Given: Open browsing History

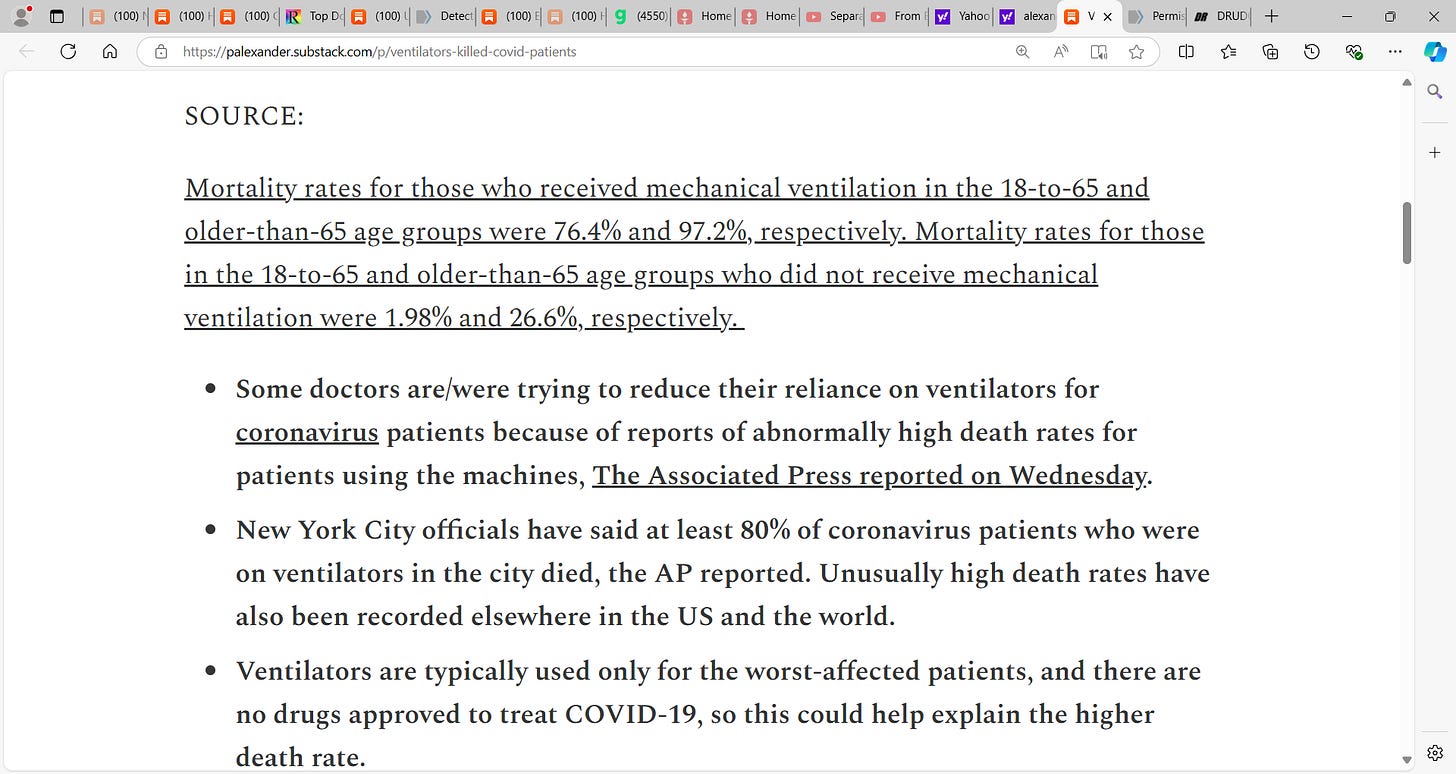Looking at the screenshot, I should click(x=1312, y=52).
